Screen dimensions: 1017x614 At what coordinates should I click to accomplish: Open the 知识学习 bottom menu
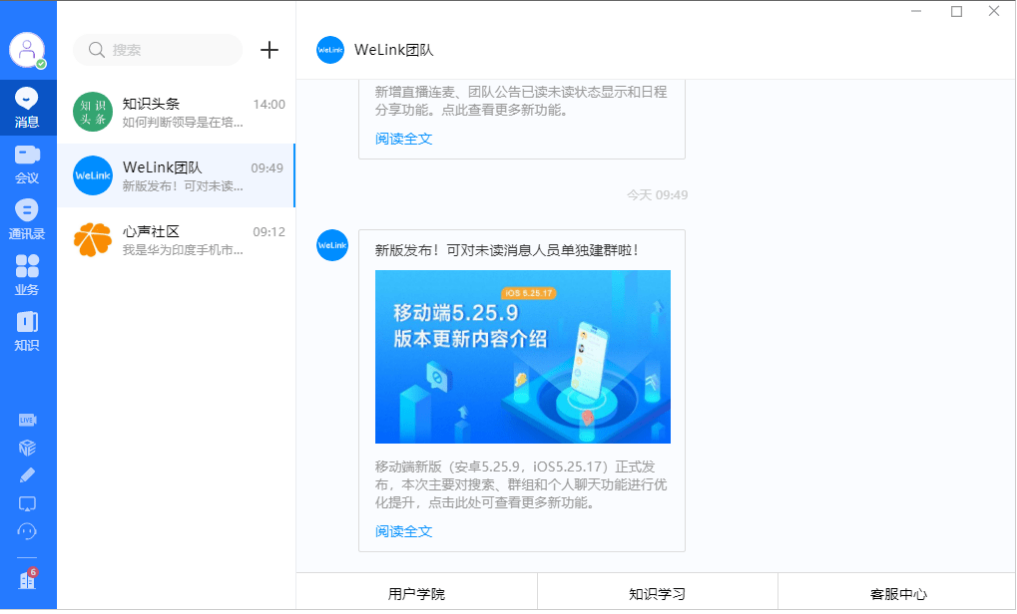[657, 593]
